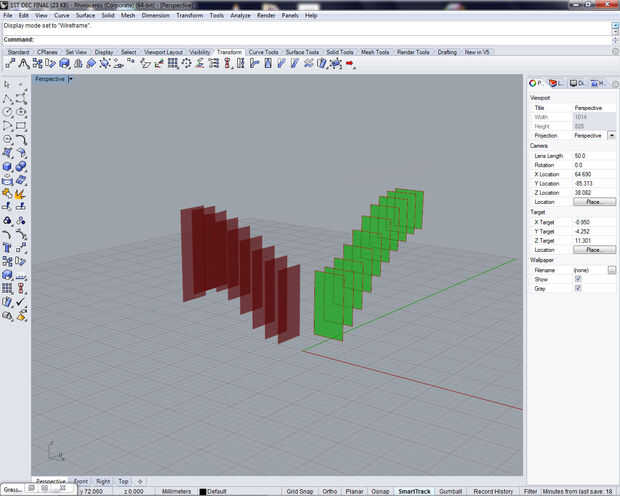Image resolution: width=620 pixels, height=496 pixels.
Task: Click the check mark icon in left sidebar
Action: (21, 302)
